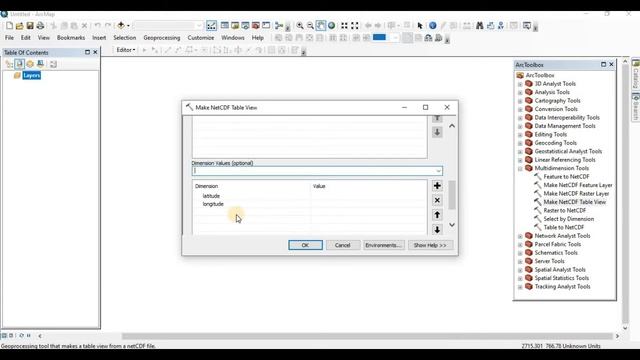Open the Customize menu
Viewport: 640px width, 360px height.
point(201,38)
